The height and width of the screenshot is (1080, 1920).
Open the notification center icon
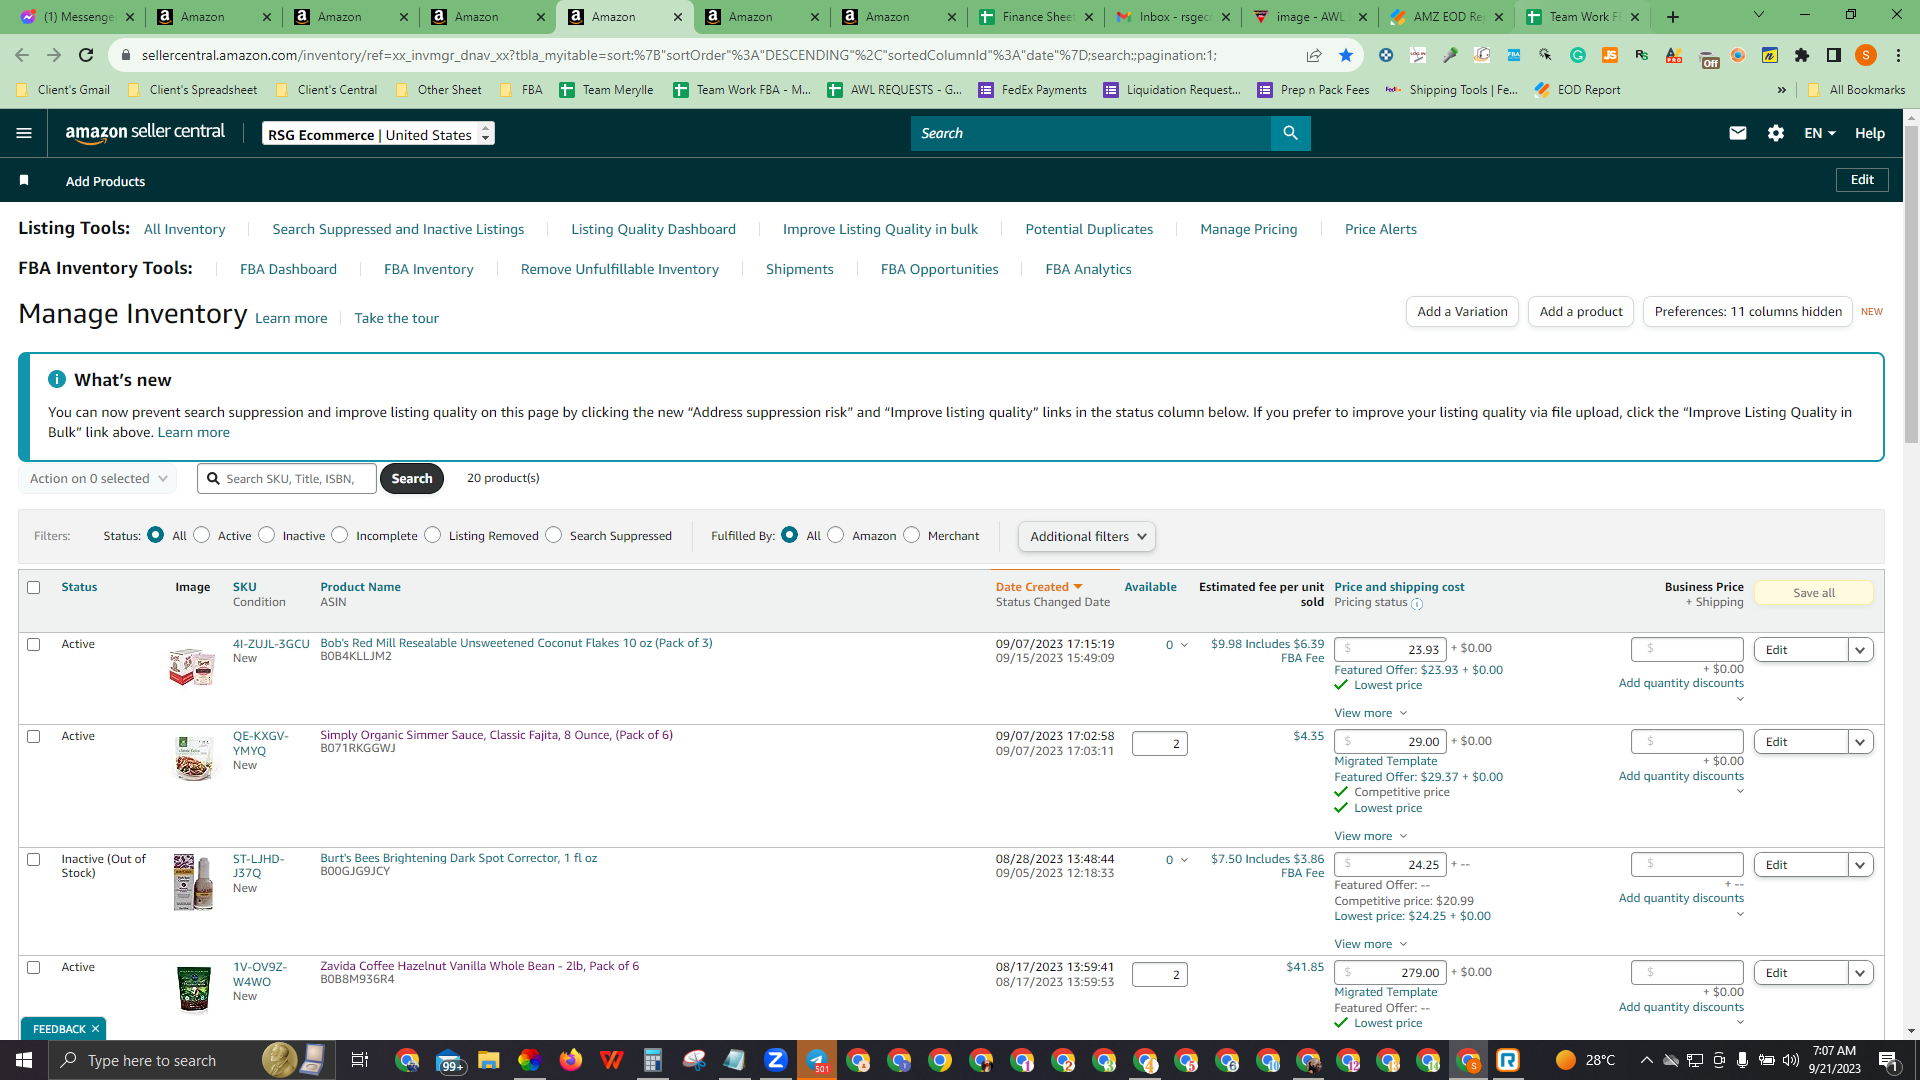tap(1888, 1060)
